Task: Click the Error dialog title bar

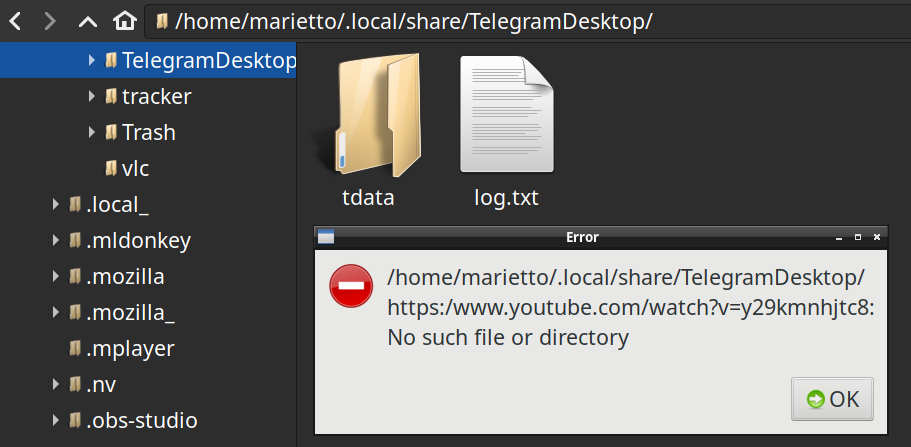Action: pyautogui.click(x=582, y=237)
